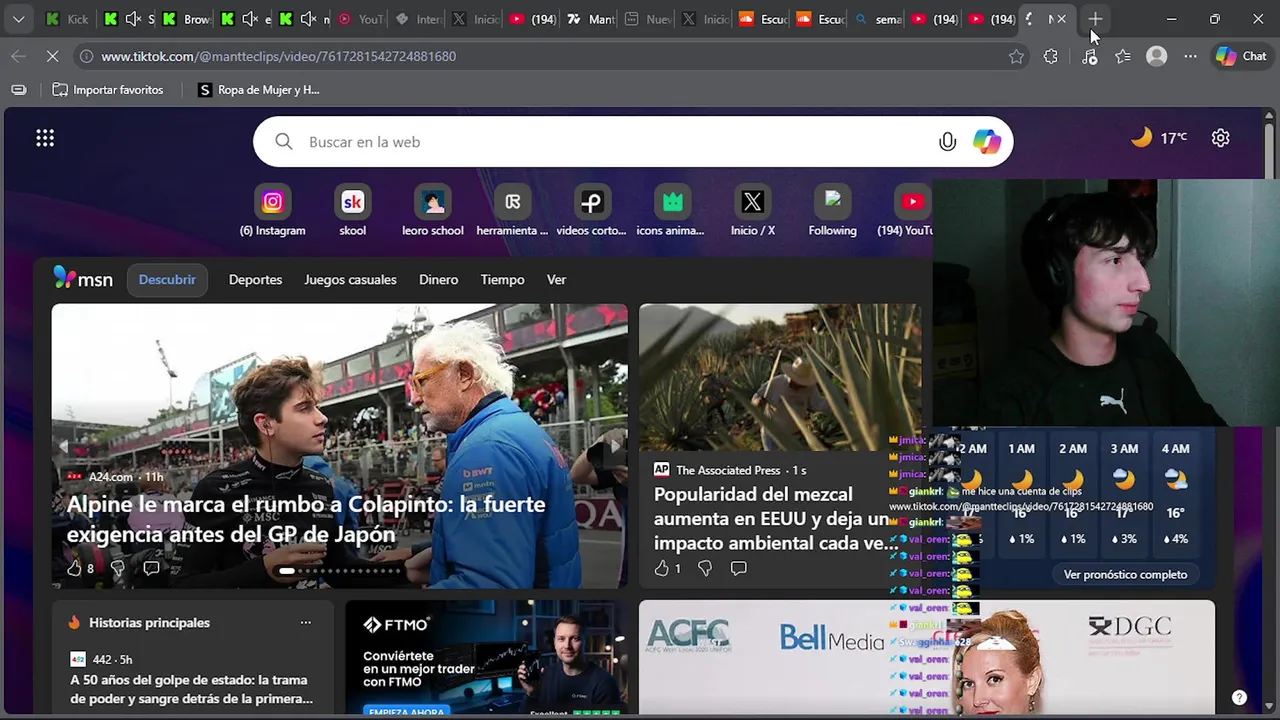Open the Alpine Colapinto headline
The width and height of the screenshot is (1280, 720).
(x=306, y=519)
